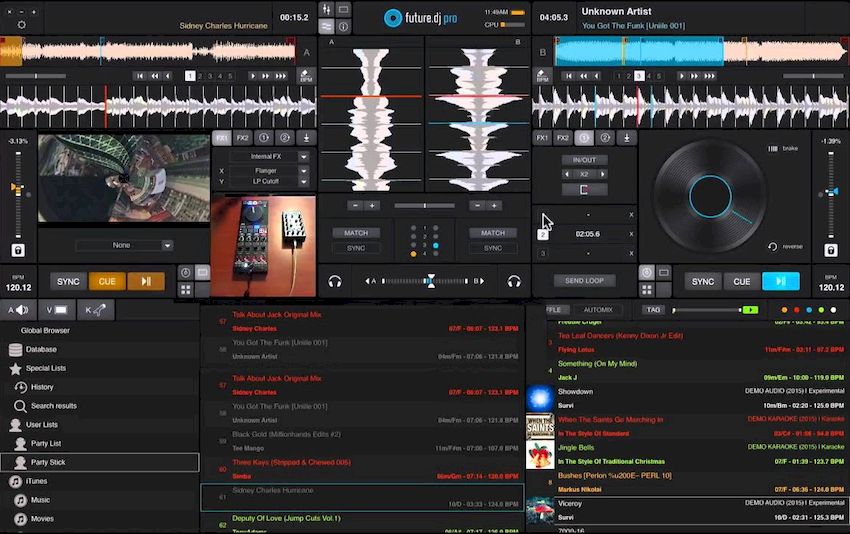Select the Showdown track thumbnail
The width and height of the screenshot is (850, 534).
tap(540, 398)
